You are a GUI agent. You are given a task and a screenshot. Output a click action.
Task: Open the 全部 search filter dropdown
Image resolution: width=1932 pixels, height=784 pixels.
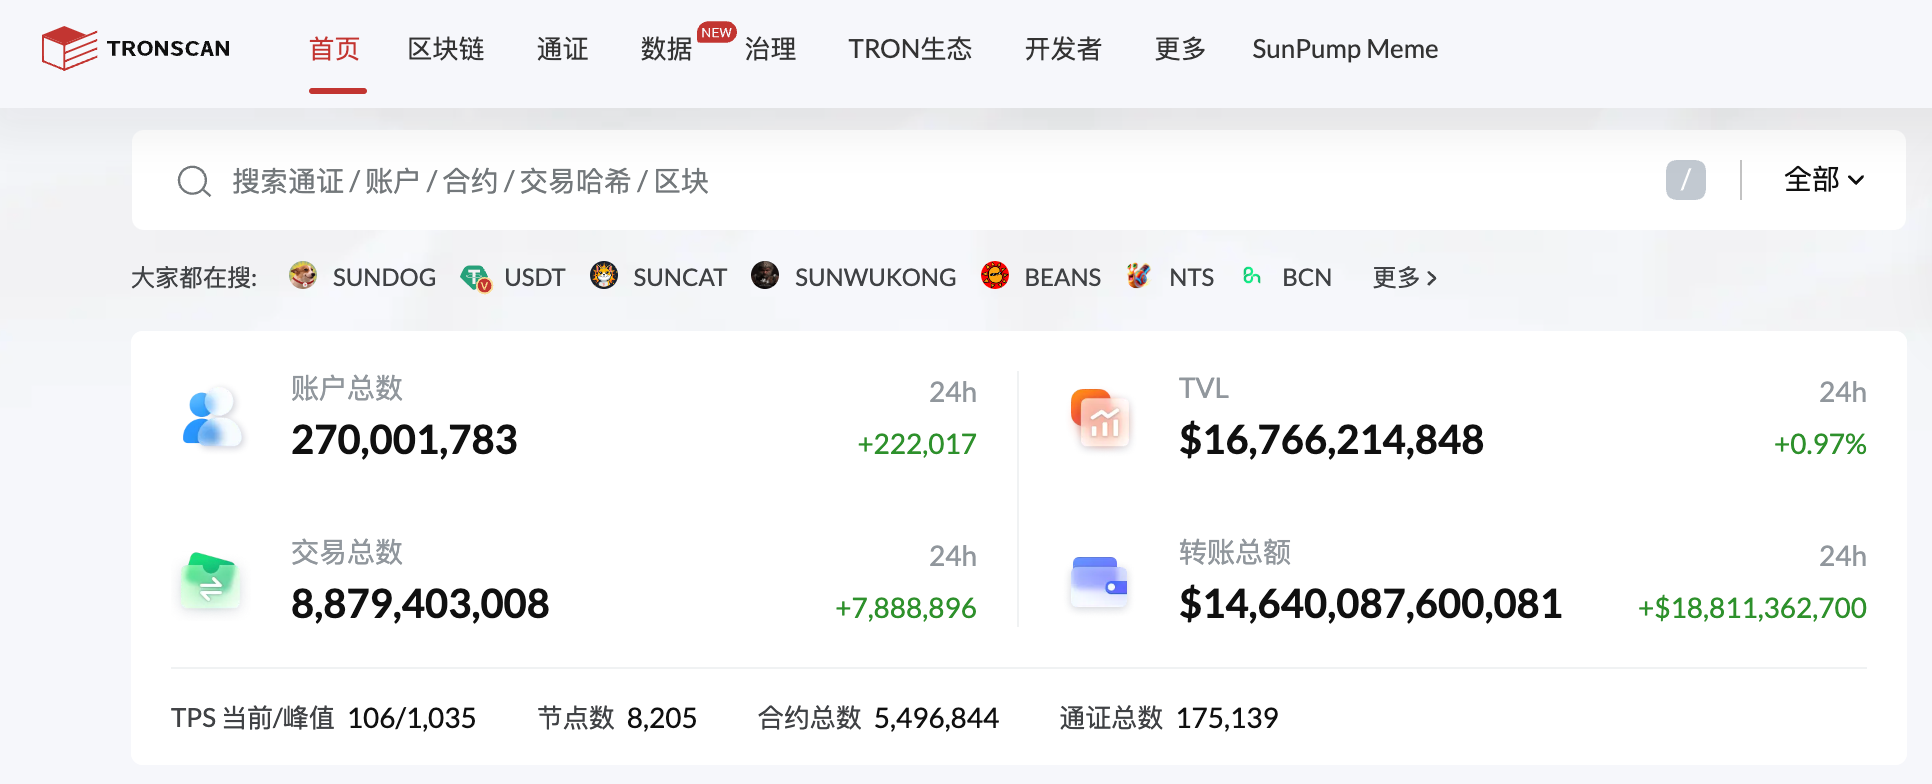pyautogui.click(x=1824, y=180)
